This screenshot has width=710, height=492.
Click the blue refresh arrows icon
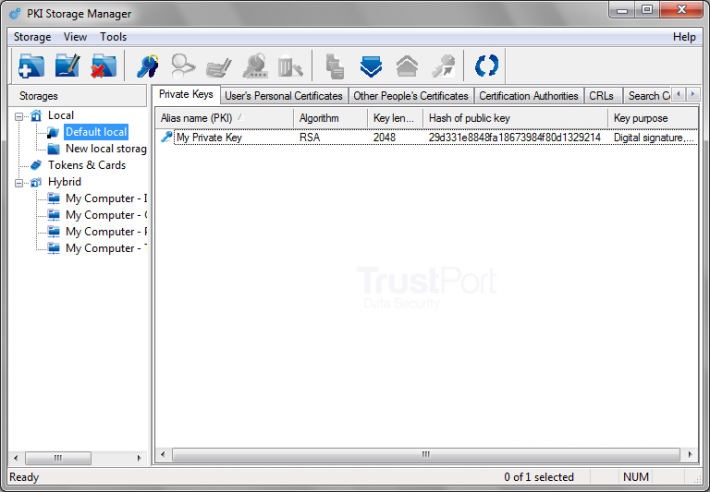[x=487, y=66]
